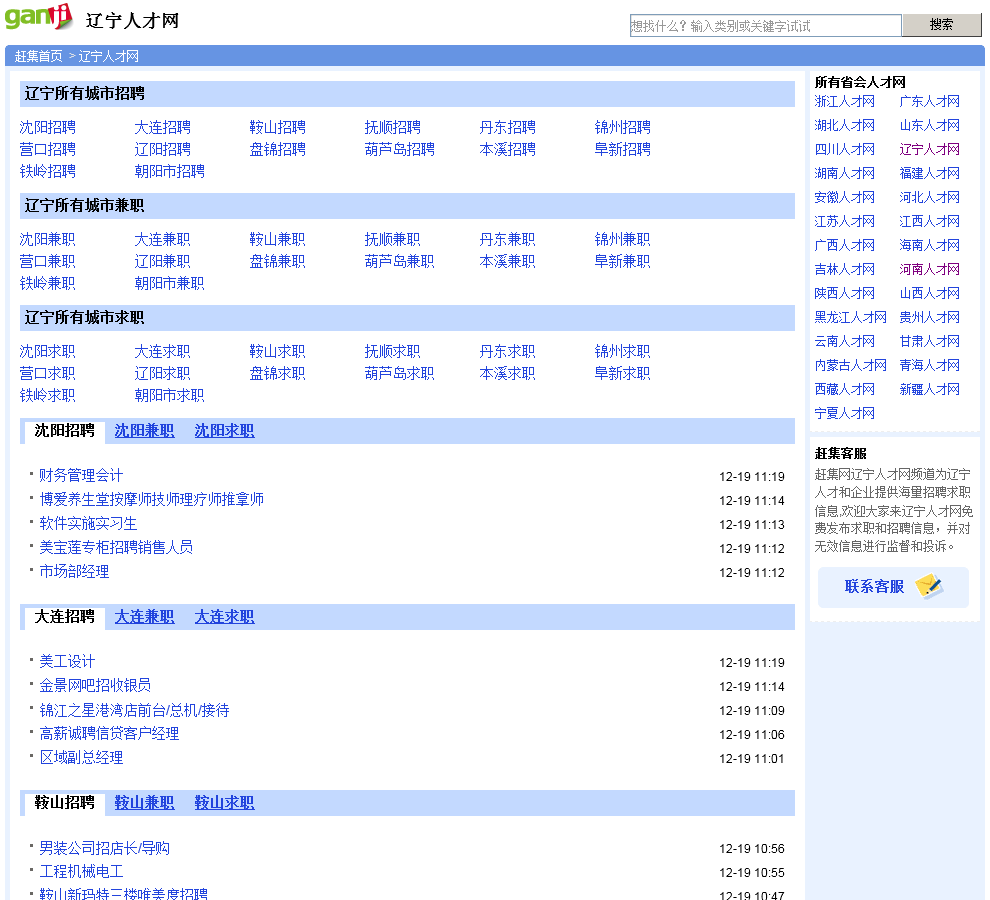This screenshot has height=900, width=990.
Task: Click the 搜索 button
Action: (x=941, y=25)
